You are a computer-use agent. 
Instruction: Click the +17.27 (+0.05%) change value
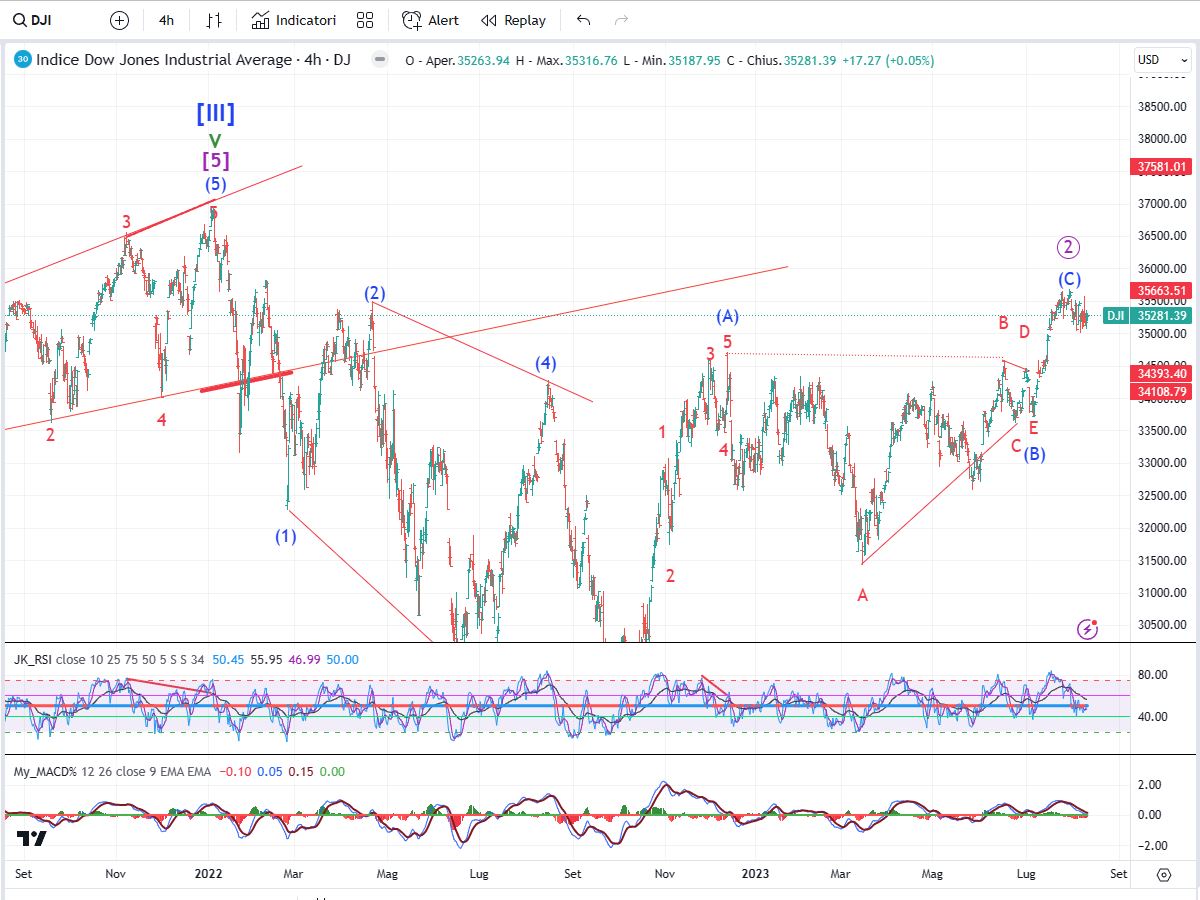(888, 60)
